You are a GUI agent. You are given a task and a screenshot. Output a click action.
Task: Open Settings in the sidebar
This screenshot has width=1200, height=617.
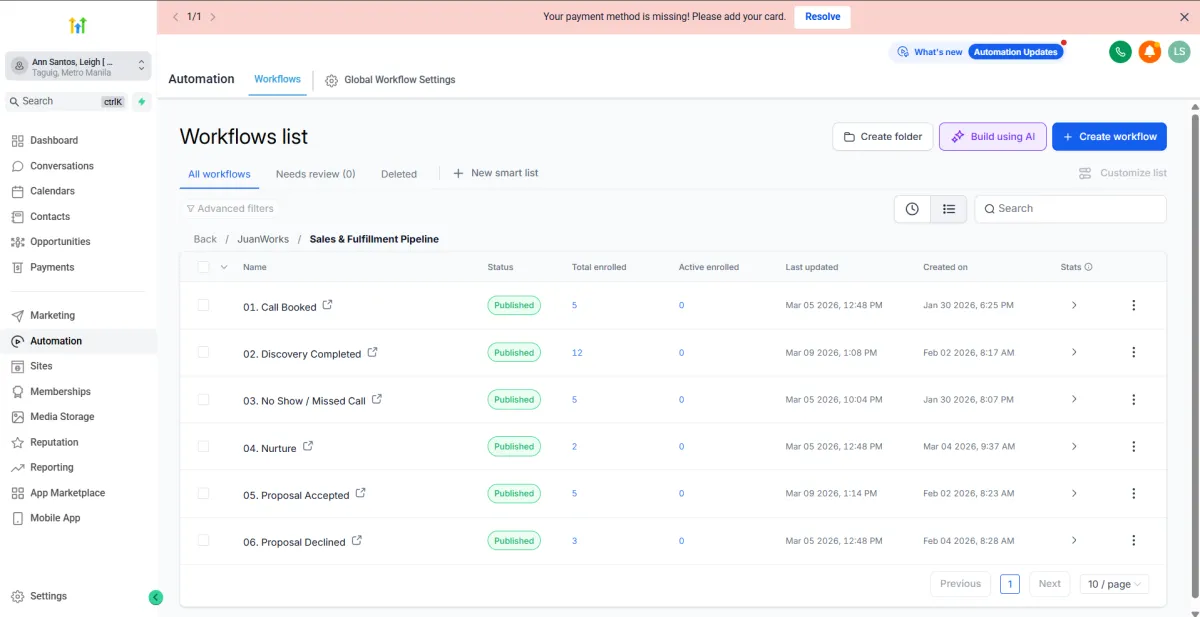48,596
